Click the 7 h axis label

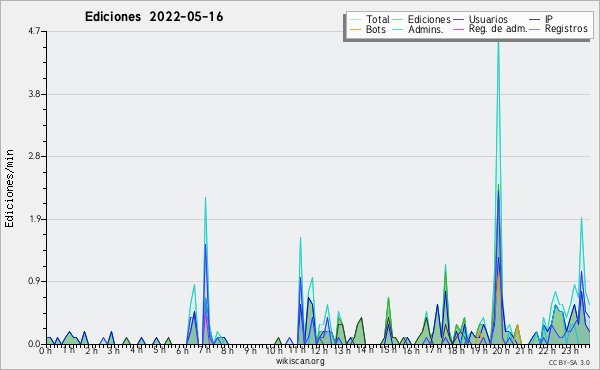(x=205, y=351)
